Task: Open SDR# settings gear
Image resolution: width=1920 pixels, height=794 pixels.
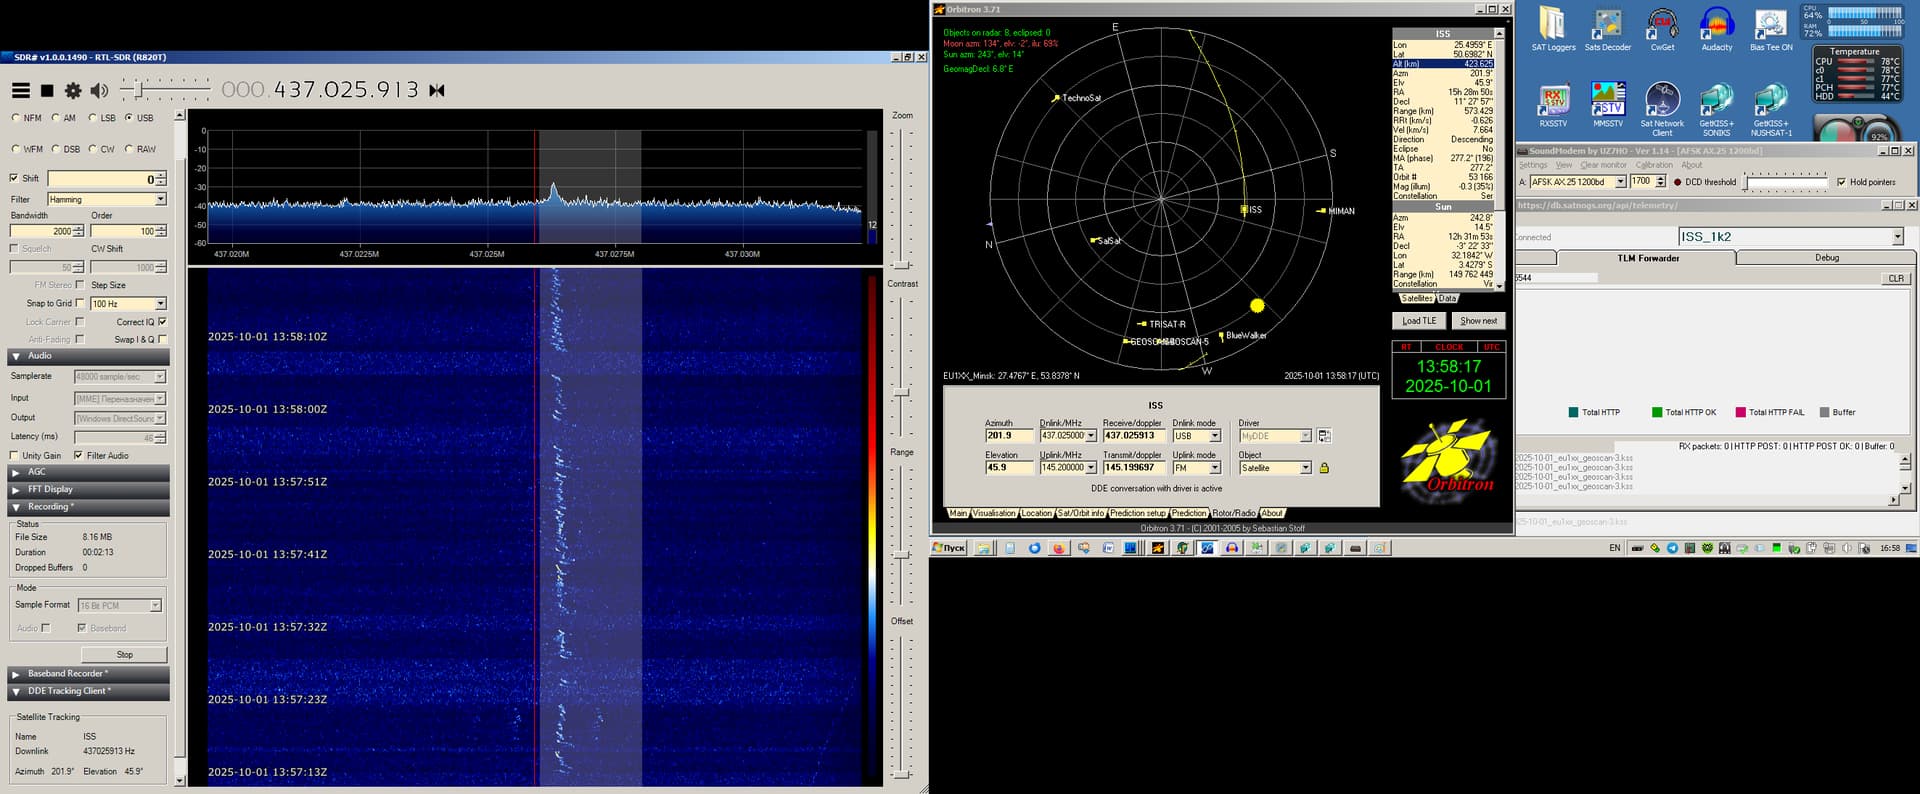Action: pos(73,91)
